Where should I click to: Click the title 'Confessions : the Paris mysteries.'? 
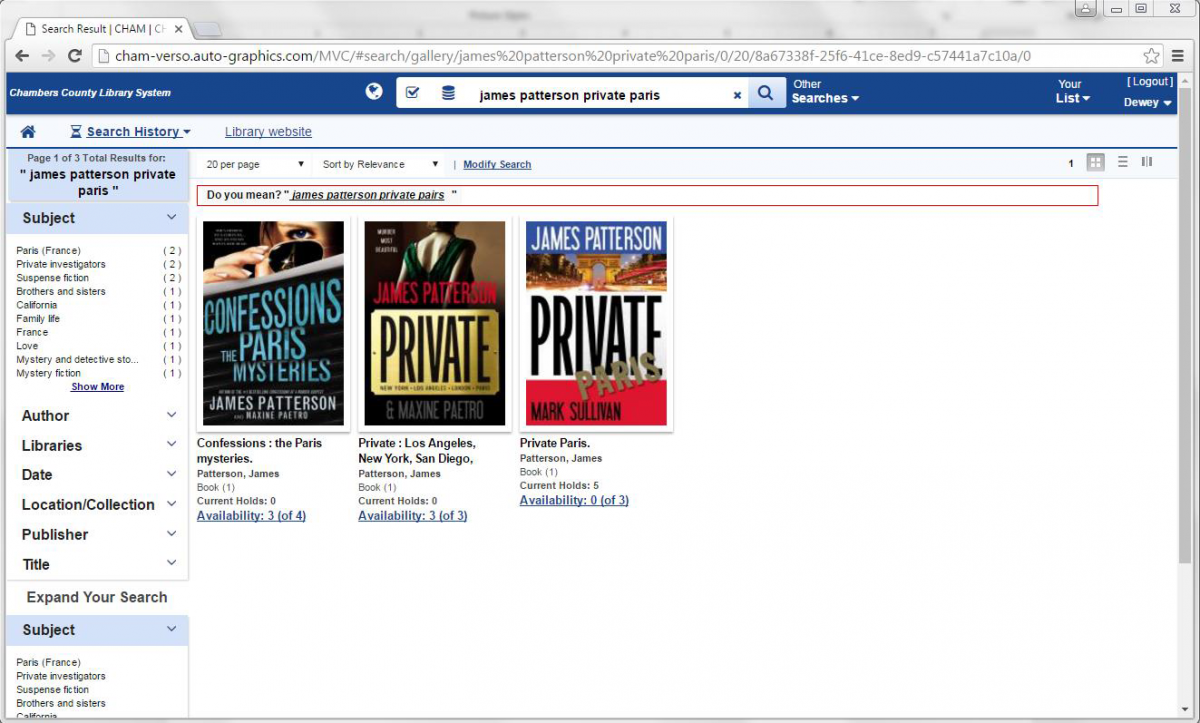click(x=260, y=451)
